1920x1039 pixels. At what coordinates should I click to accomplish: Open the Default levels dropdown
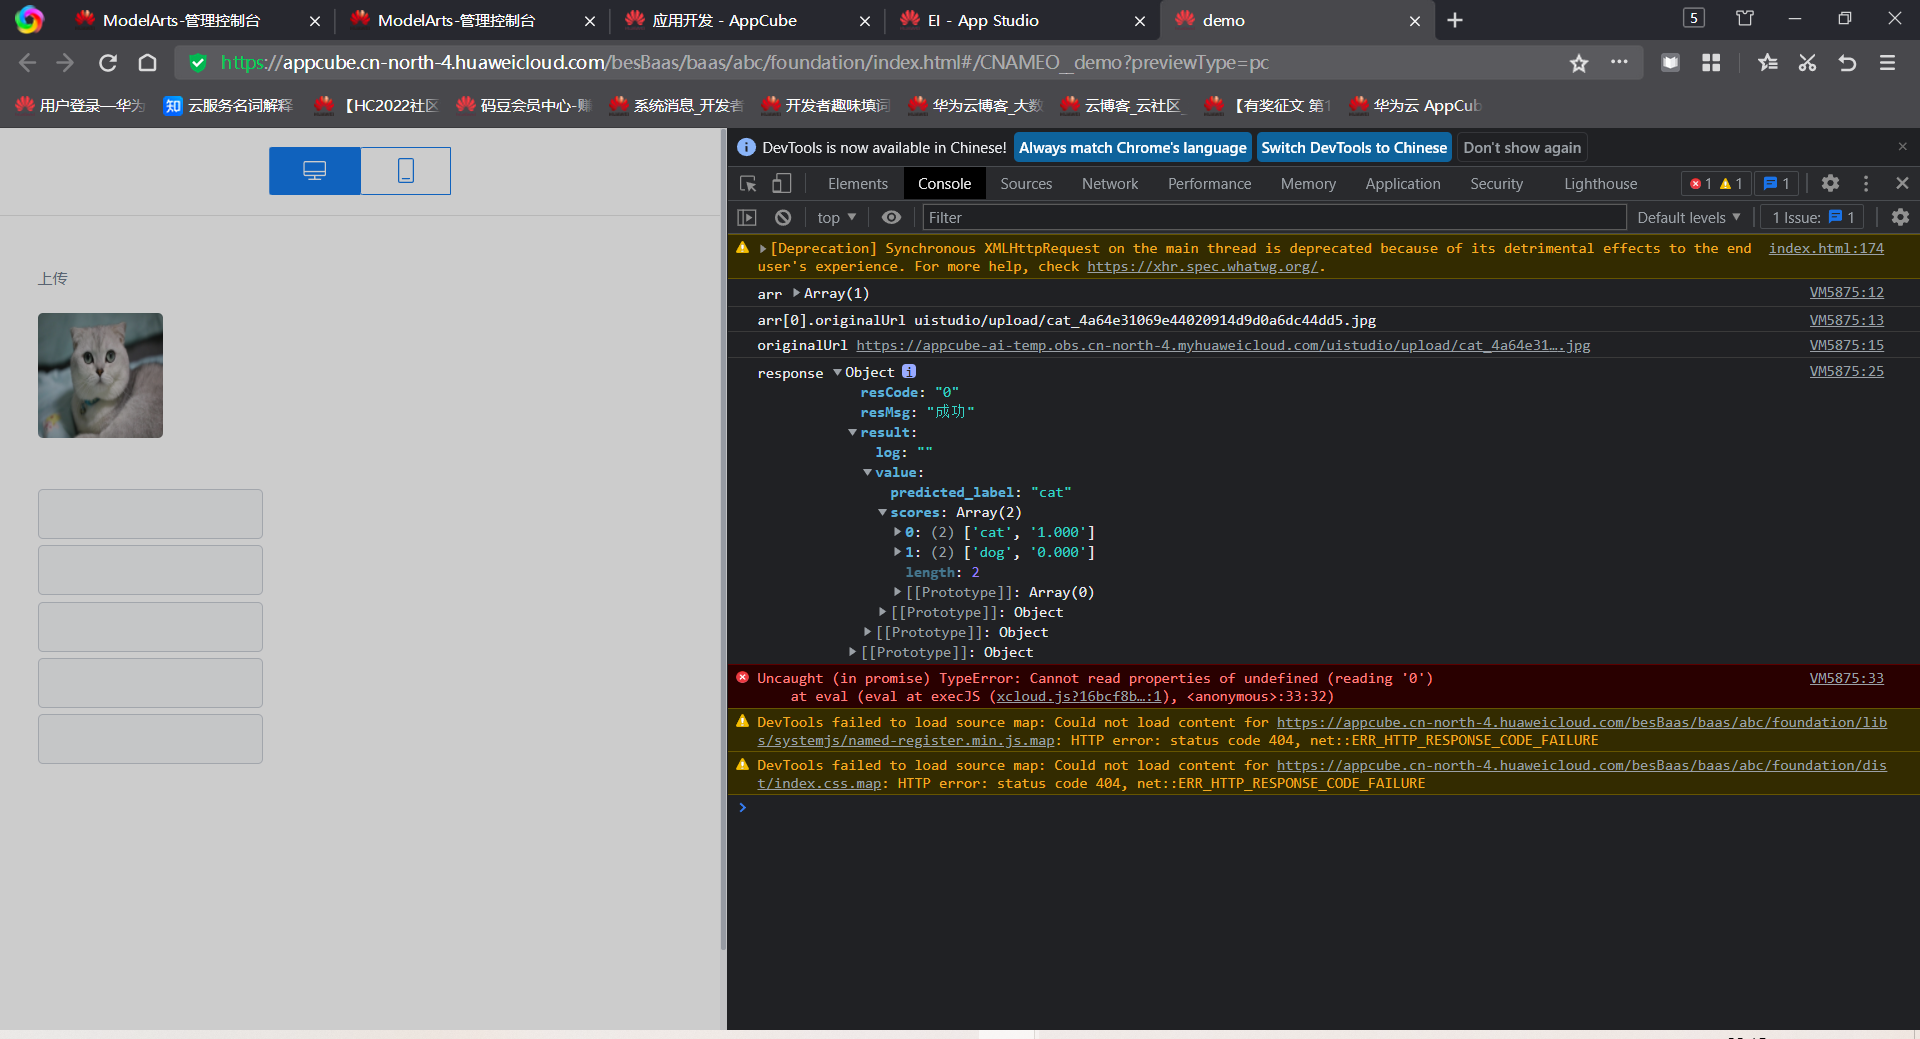1688,218
